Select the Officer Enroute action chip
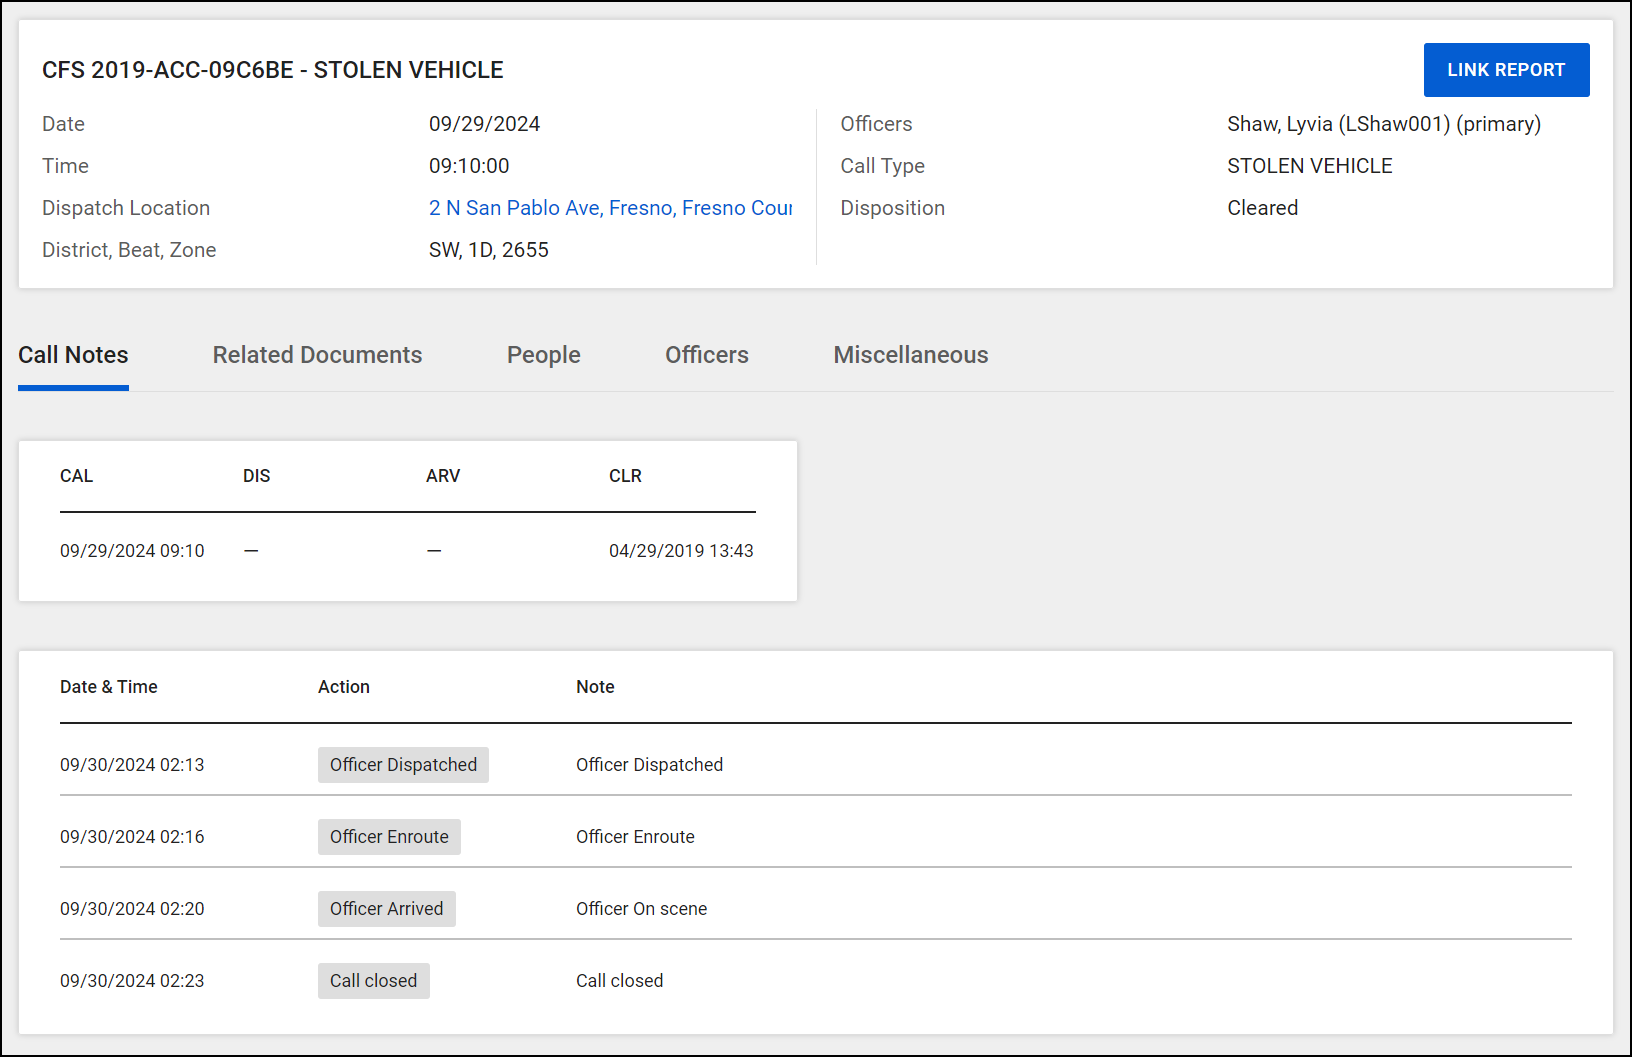Screen dimensions: 1632x1057 tap(389, 836)
